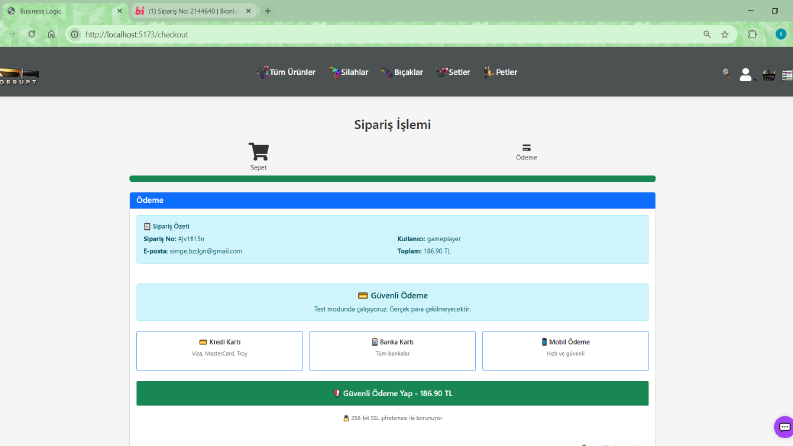Viewport: 793px width, 446px height.
Task: Open the chat widget bubble
Action: click(784, 427)
